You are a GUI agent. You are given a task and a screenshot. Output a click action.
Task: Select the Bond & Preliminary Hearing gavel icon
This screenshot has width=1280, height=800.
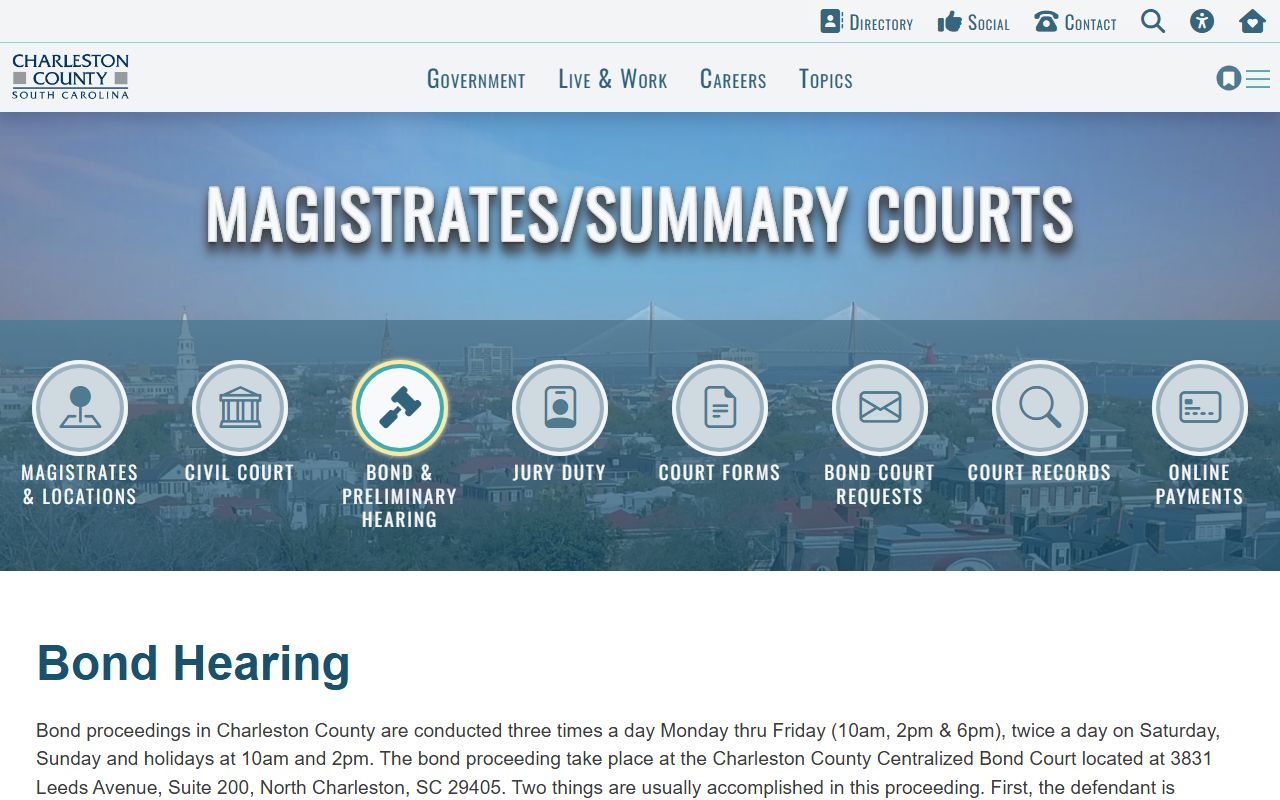[x=400, y=408]
